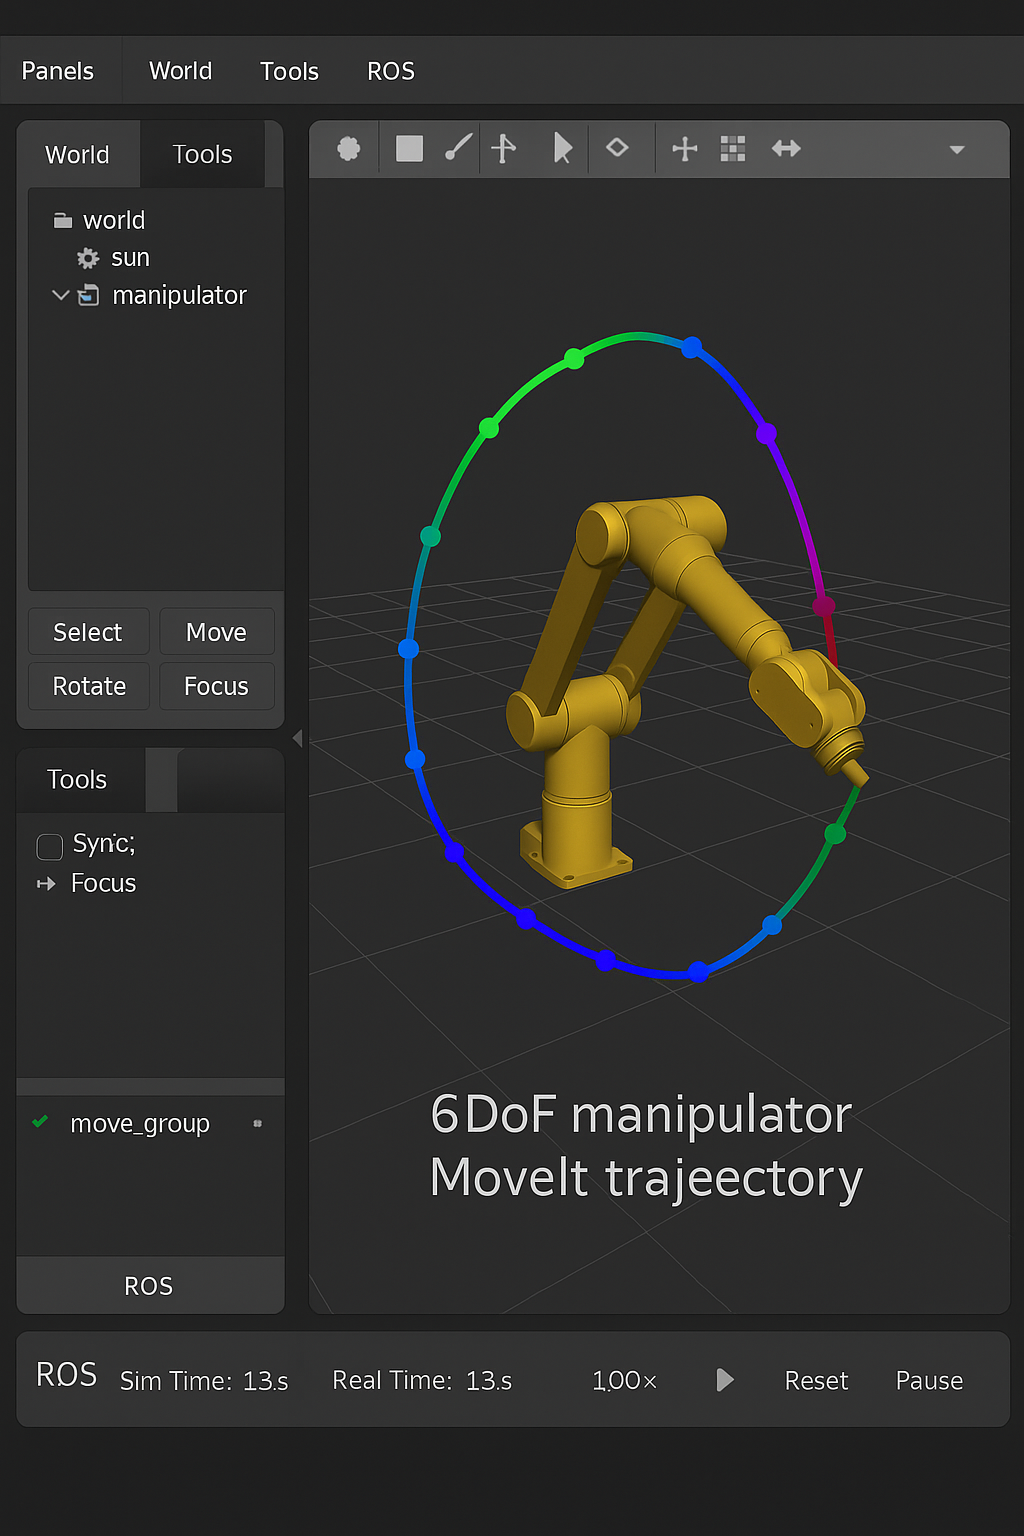Toggle the snap-to-grid toolbar icon

click(x=733, y=148)
